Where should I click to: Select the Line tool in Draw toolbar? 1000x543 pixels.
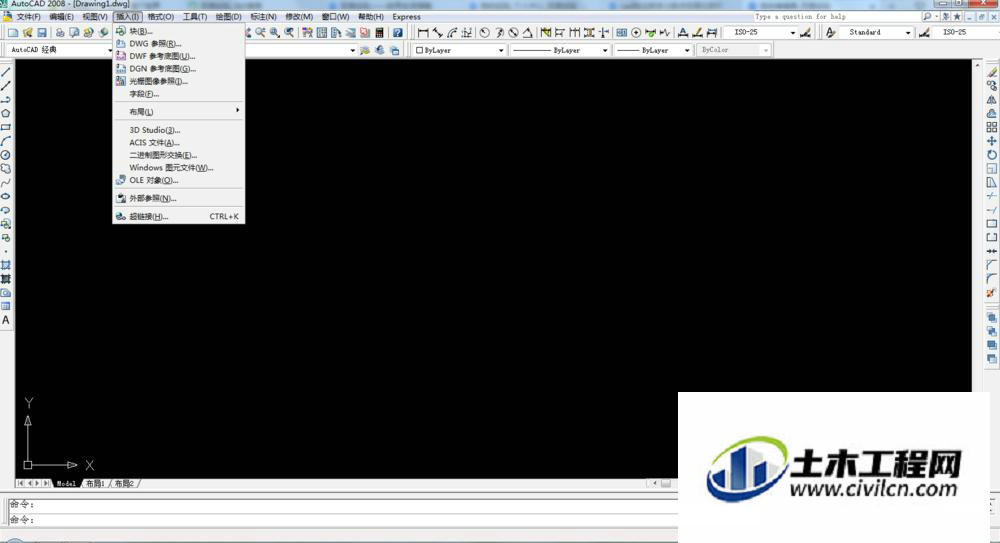pos(6,71)
